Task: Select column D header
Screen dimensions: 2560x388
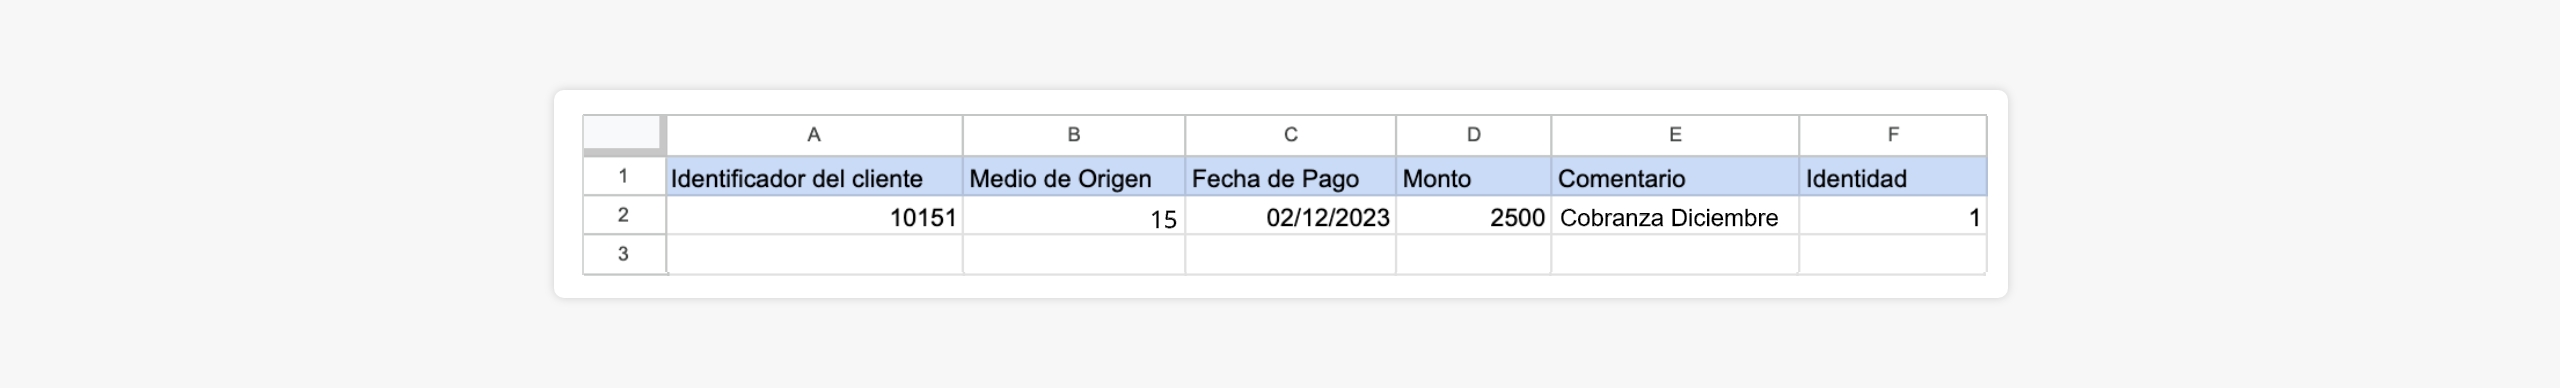Action: pos(1474,135)
